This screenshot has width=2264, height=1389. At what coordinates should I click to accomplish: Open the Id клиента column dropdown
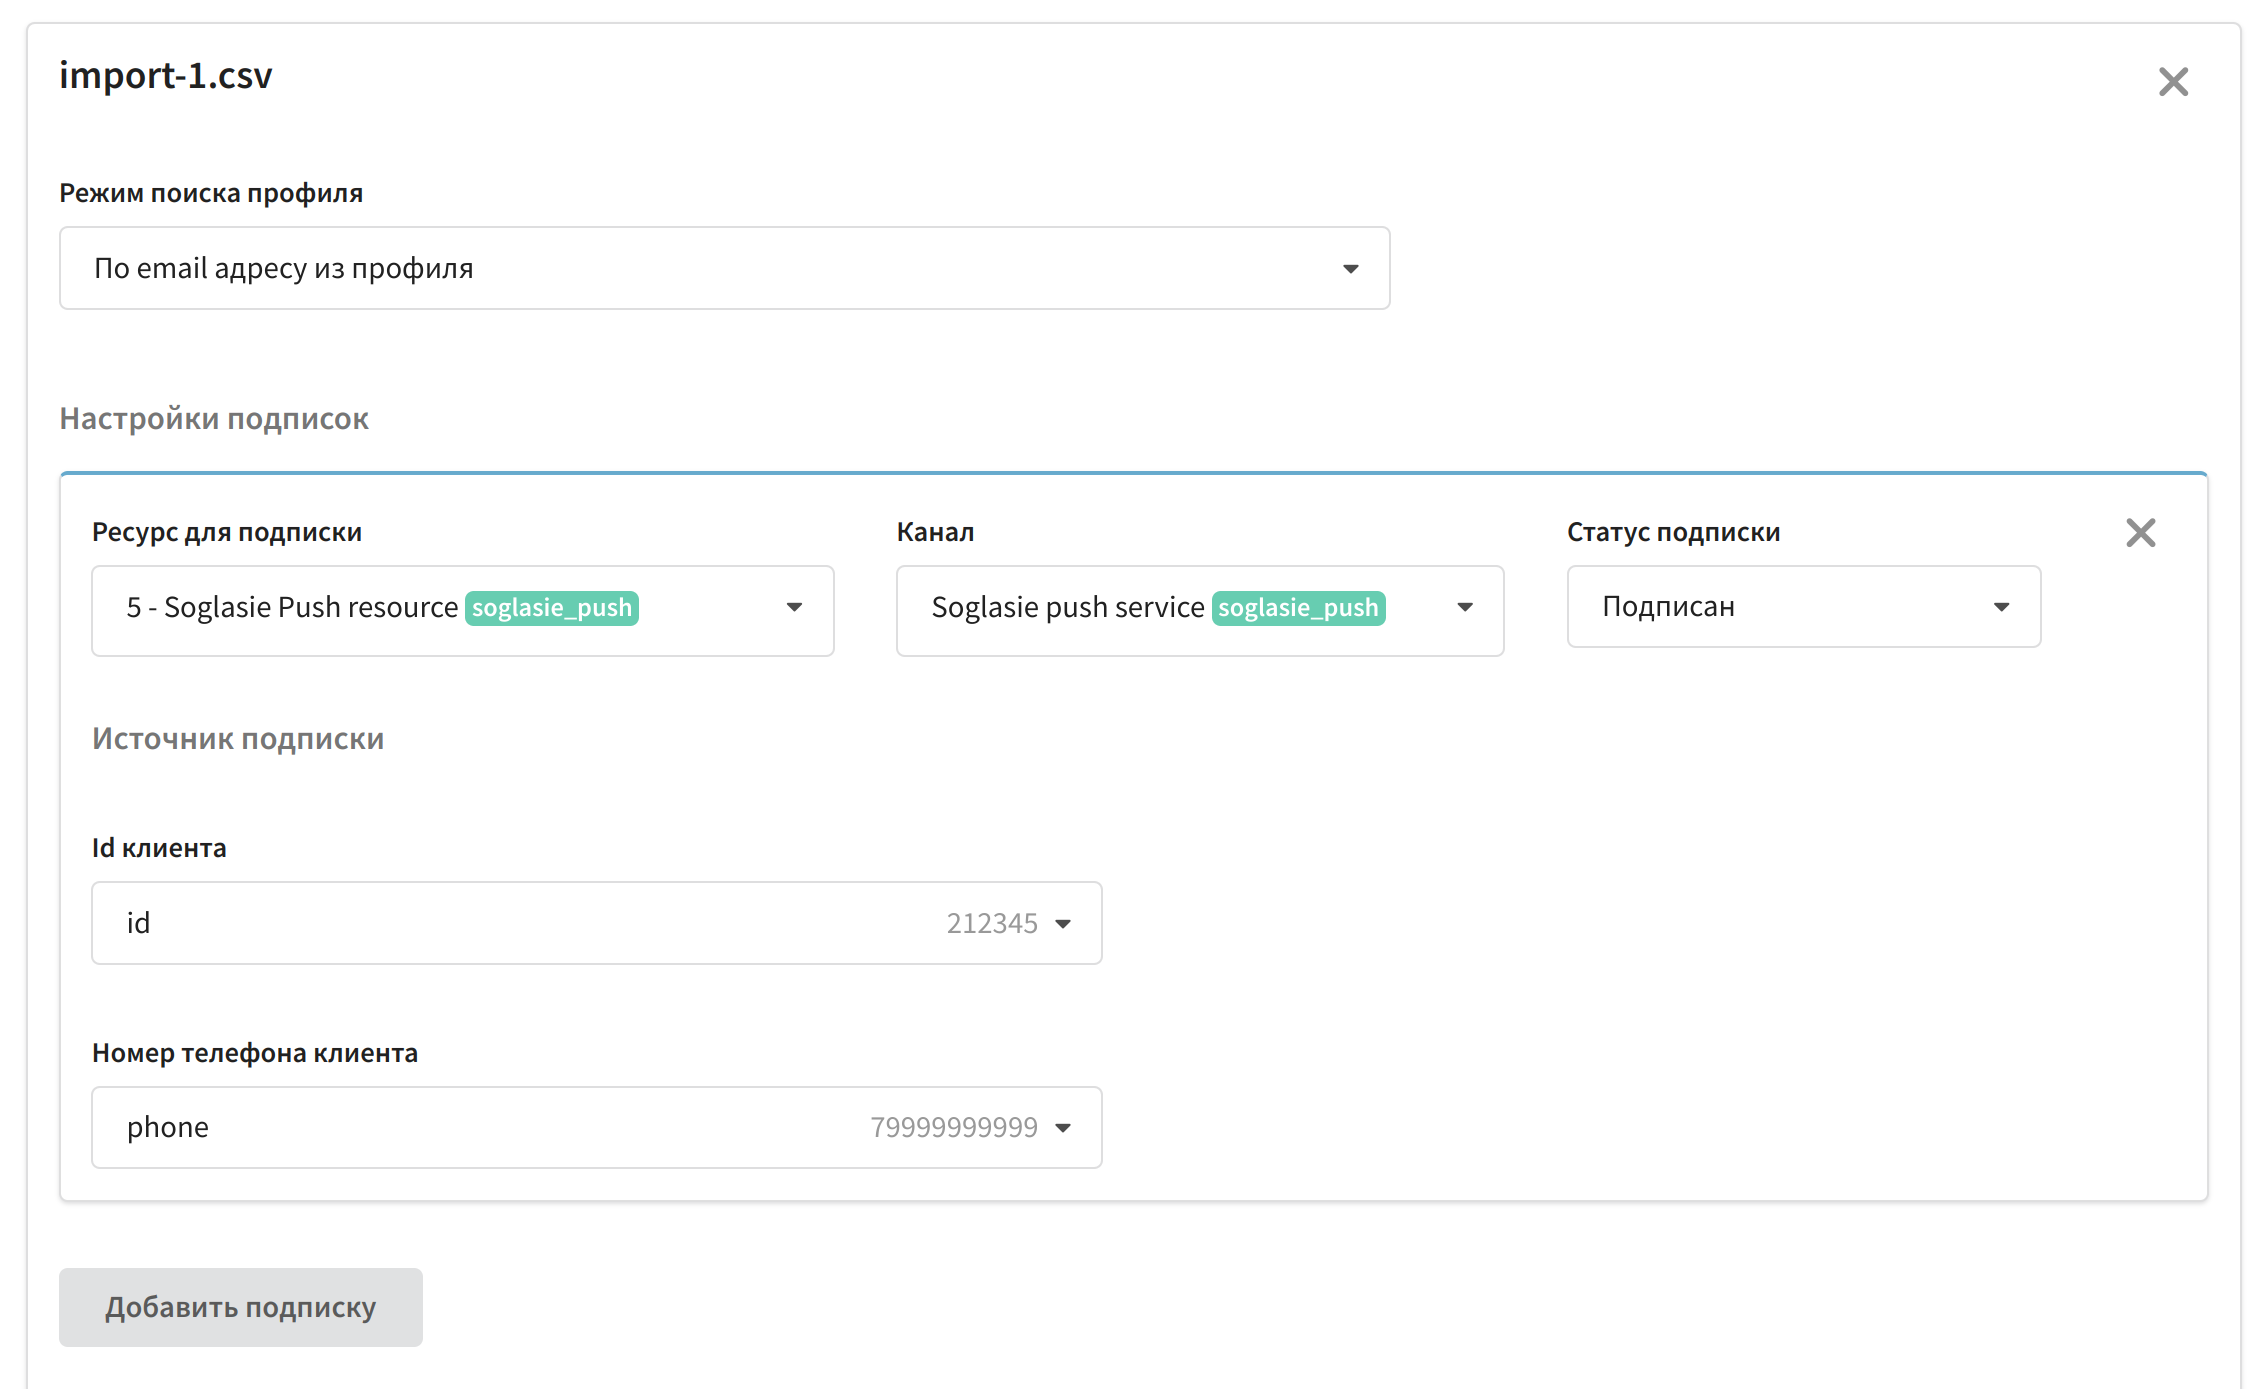tap(596, 923)
